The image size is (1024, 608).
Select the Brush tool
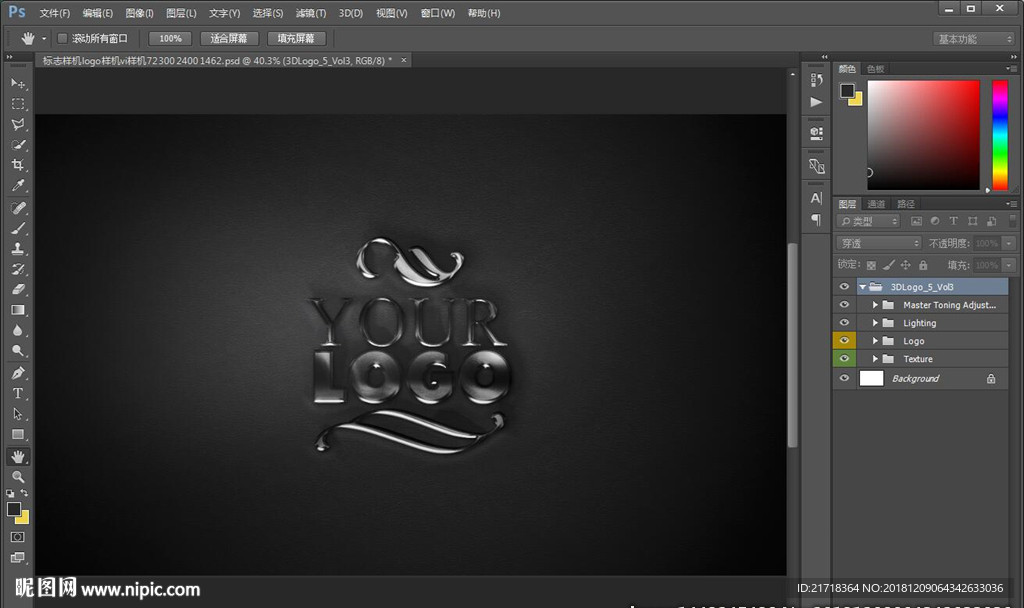click(x=18, y=228)
